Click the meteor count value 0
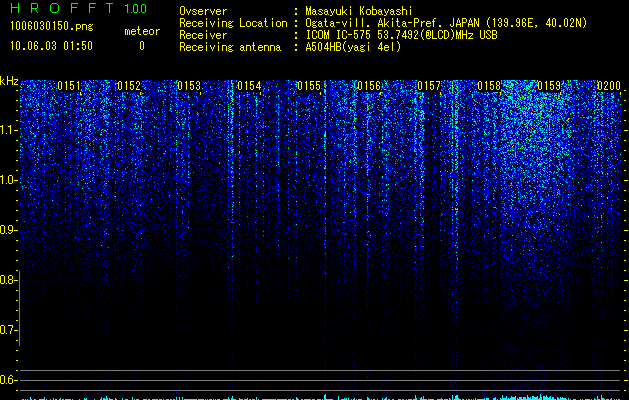The image size is (629, 400). [x=142, y=46]
